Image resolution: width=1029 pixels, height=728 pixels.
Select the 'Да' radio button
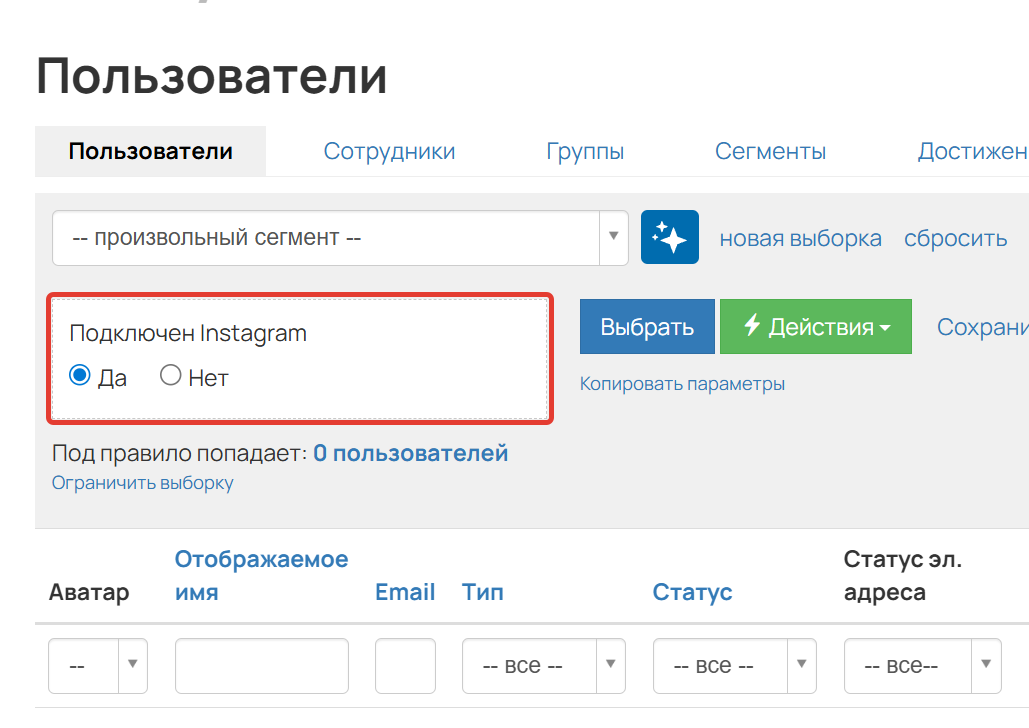point(79,375)
